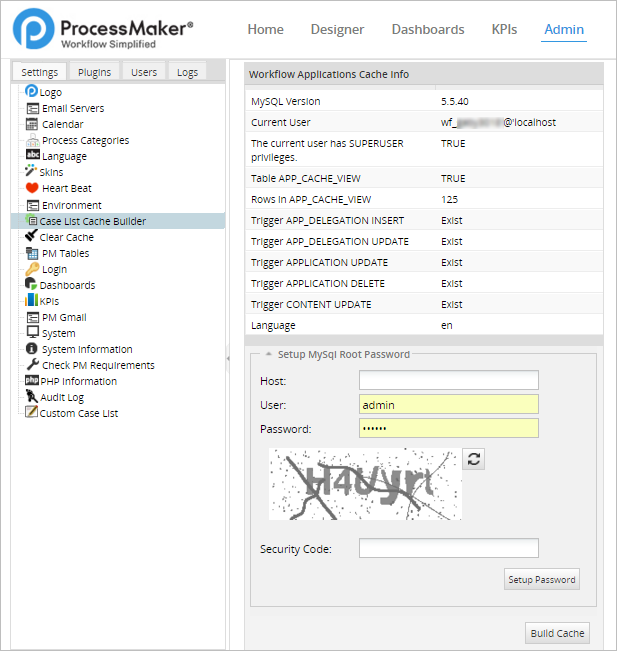Image resolution: width=617 pixels, height=651 pixels.
Task: Click the Skins palette icon
Action: [32, 172]
